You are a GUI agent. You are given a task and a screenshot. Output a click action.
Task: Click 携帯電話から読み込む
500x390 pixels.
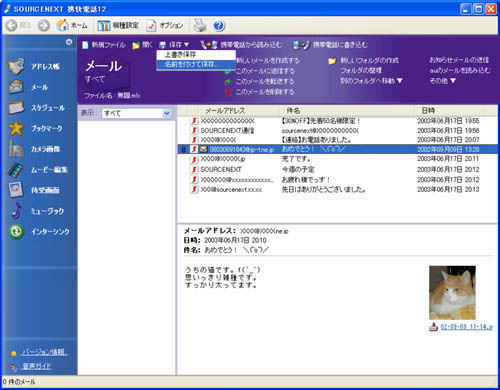click(x=241, y=45)
